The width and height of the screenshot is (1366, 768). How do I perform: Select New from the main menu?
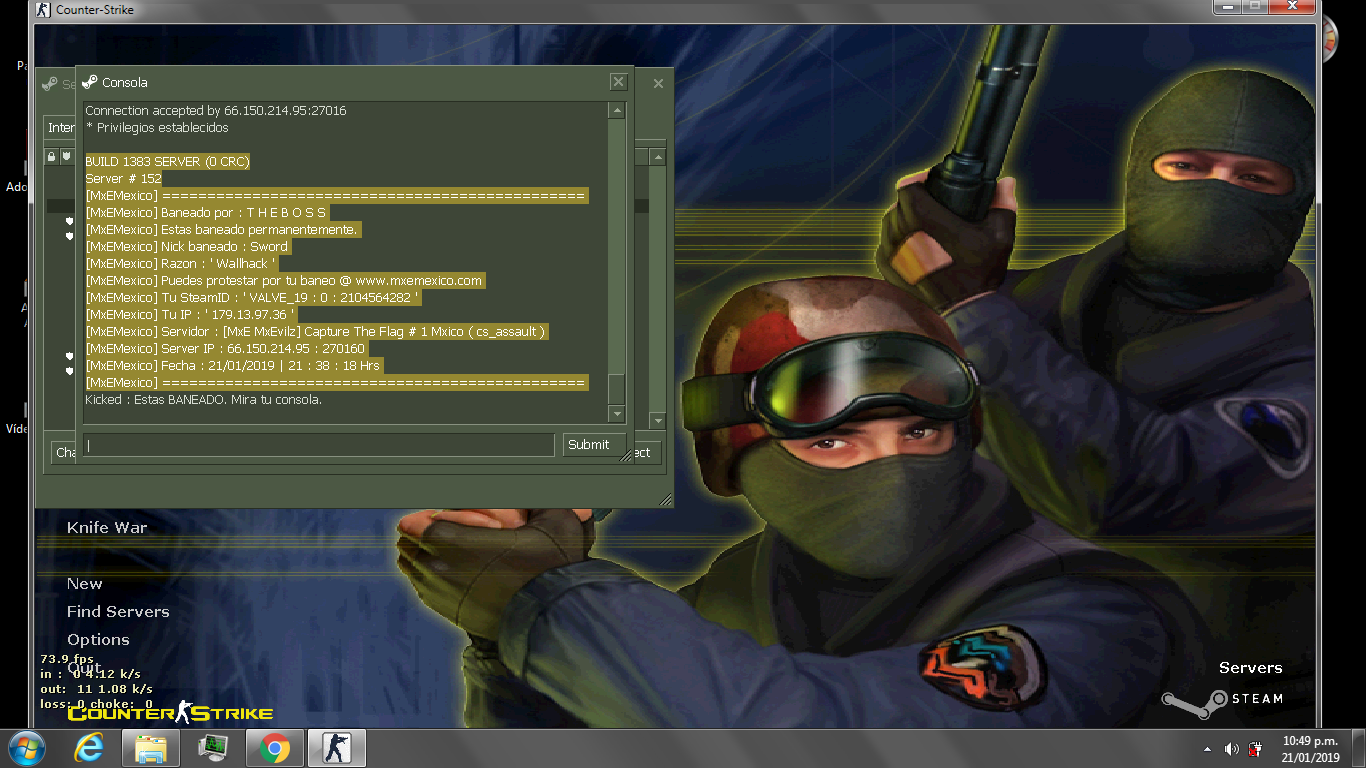click(85, 584)
